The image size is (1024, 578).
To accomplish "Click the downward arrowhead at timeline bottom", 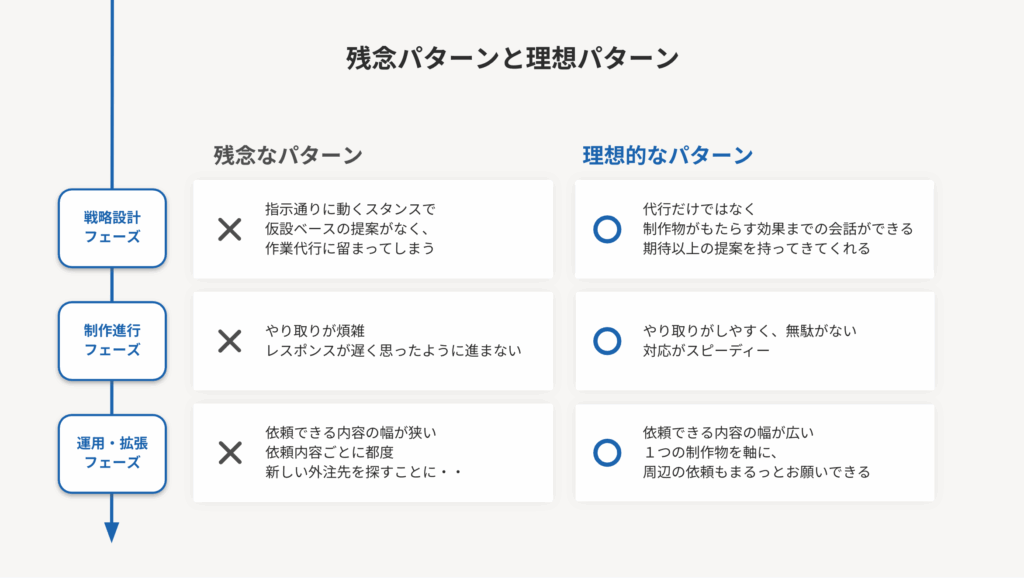I will [112, 532].
